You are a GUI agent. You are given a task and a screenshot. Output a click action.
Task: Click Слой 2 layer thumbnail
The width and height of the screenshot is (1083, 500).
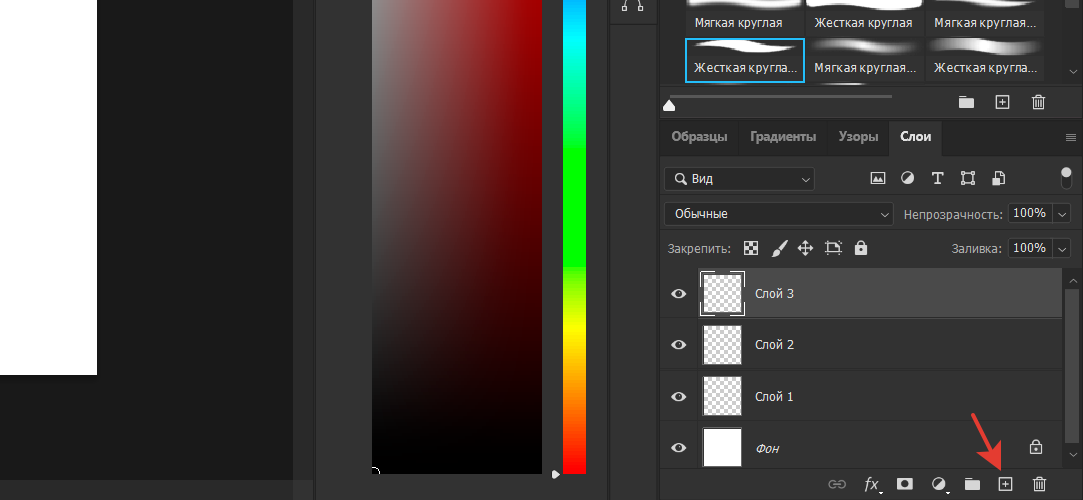[722, 345]
